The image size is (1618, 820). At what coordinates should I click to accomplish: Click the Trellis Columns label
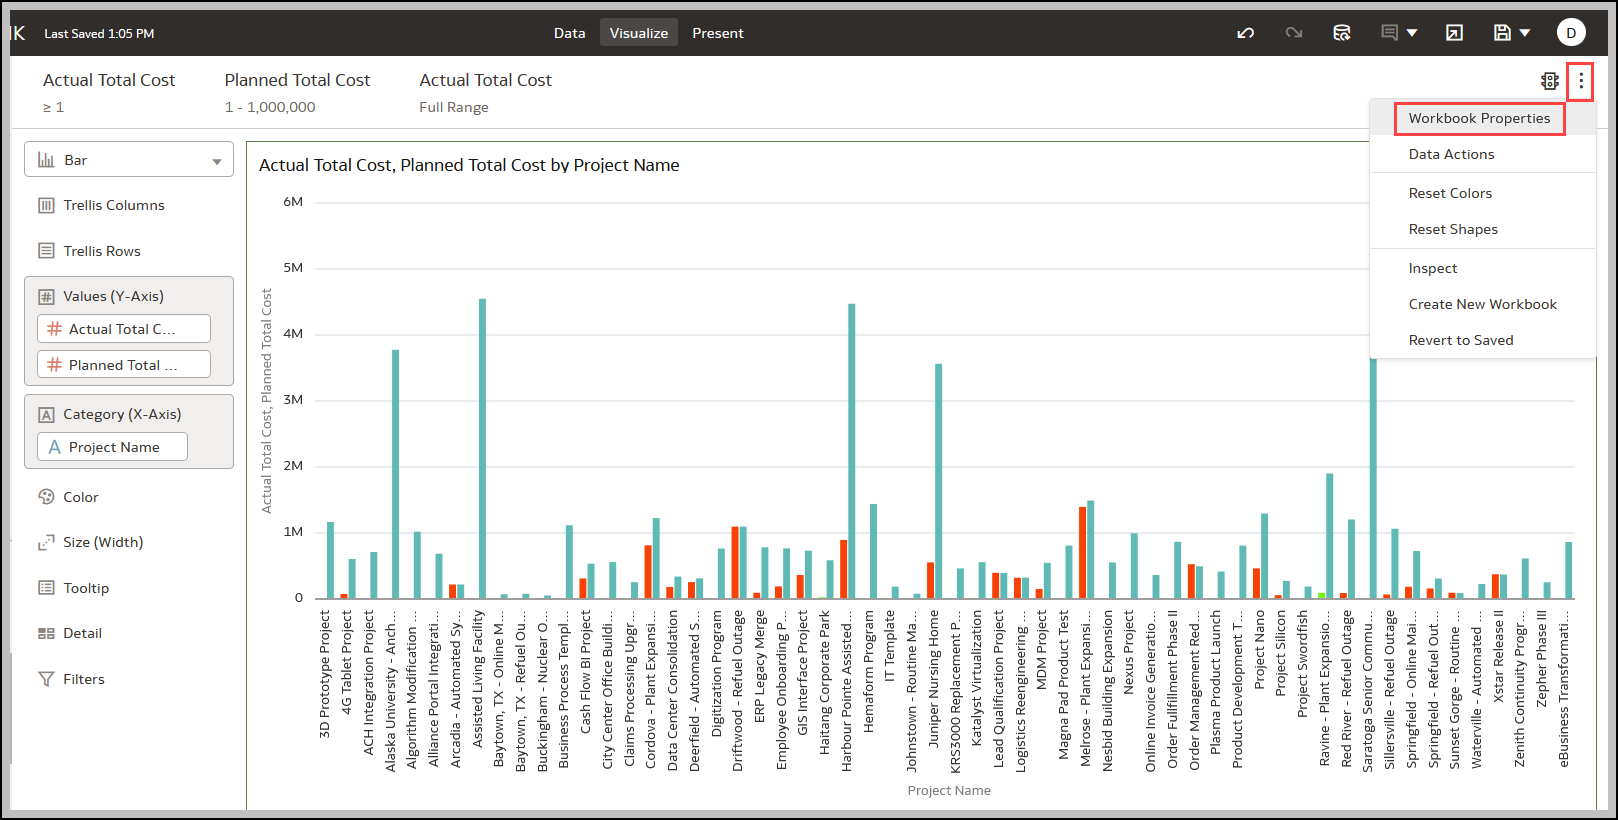pos(114,205)
